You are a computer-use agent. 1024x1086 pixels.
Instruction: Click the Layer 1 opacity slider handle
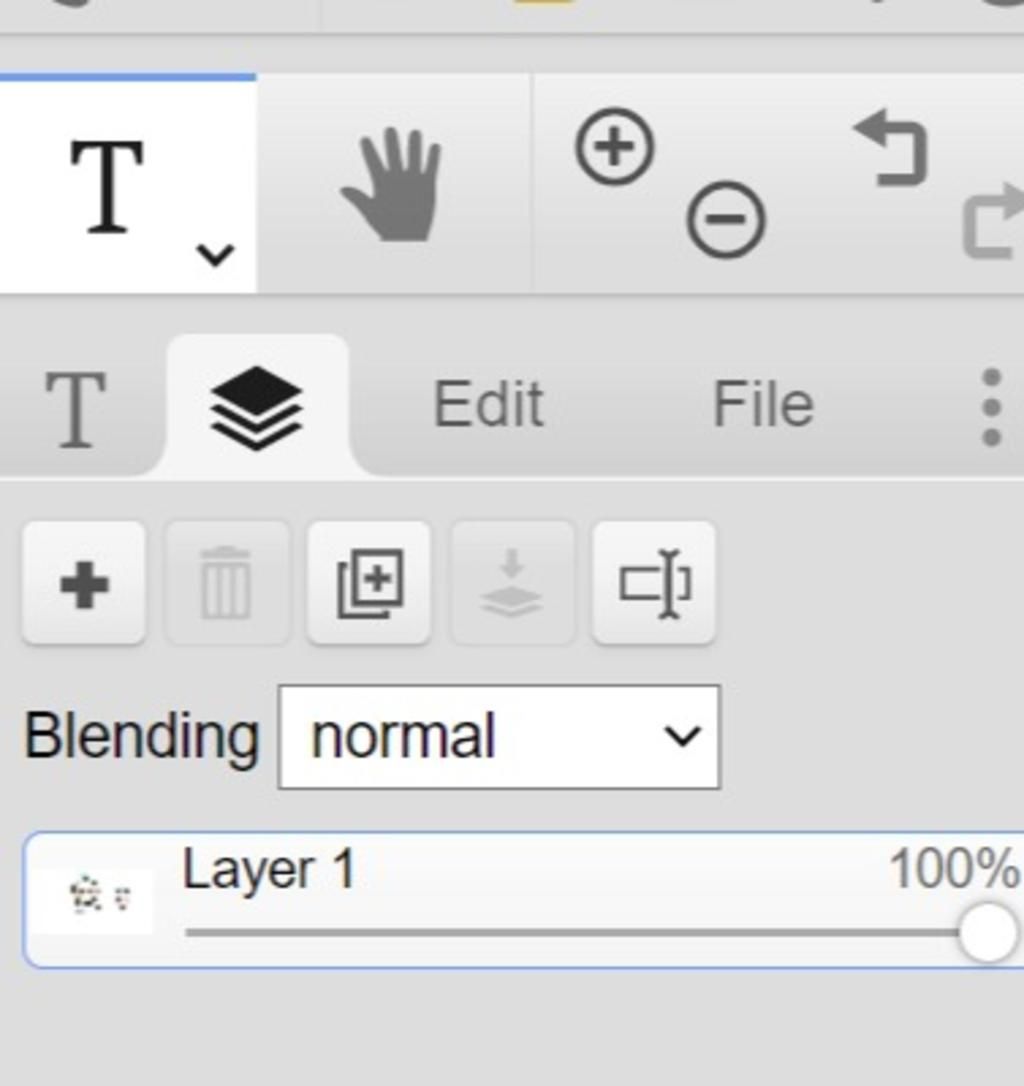point(988,932)
